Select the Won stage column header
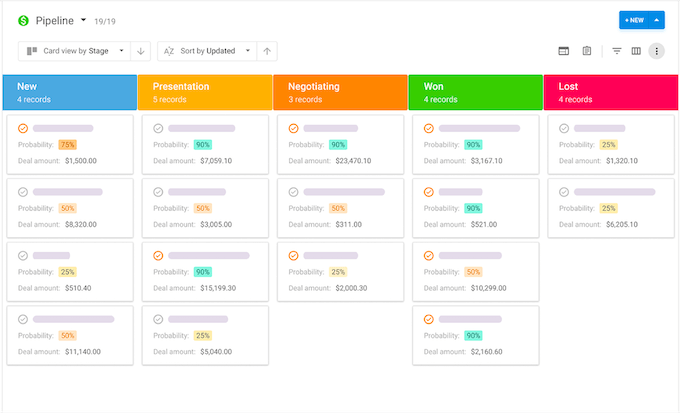 [x=474, y=92]
